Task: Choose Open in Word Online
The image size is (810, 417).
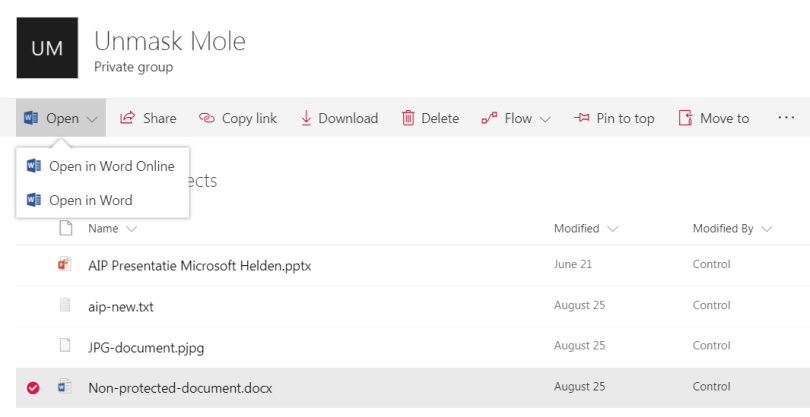Action: (111, 166)
